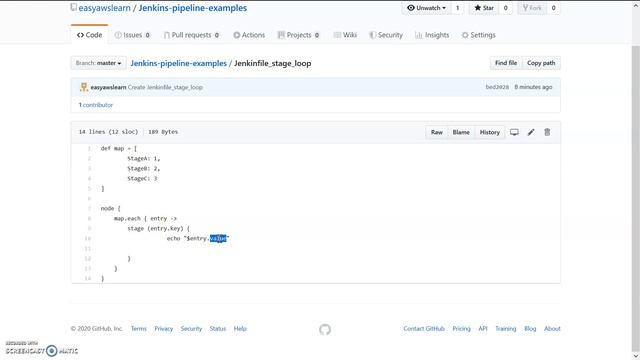Viewport: 640px width, 360px height.
Task: Open the Branch: master selector
Action: pos(98,63)
